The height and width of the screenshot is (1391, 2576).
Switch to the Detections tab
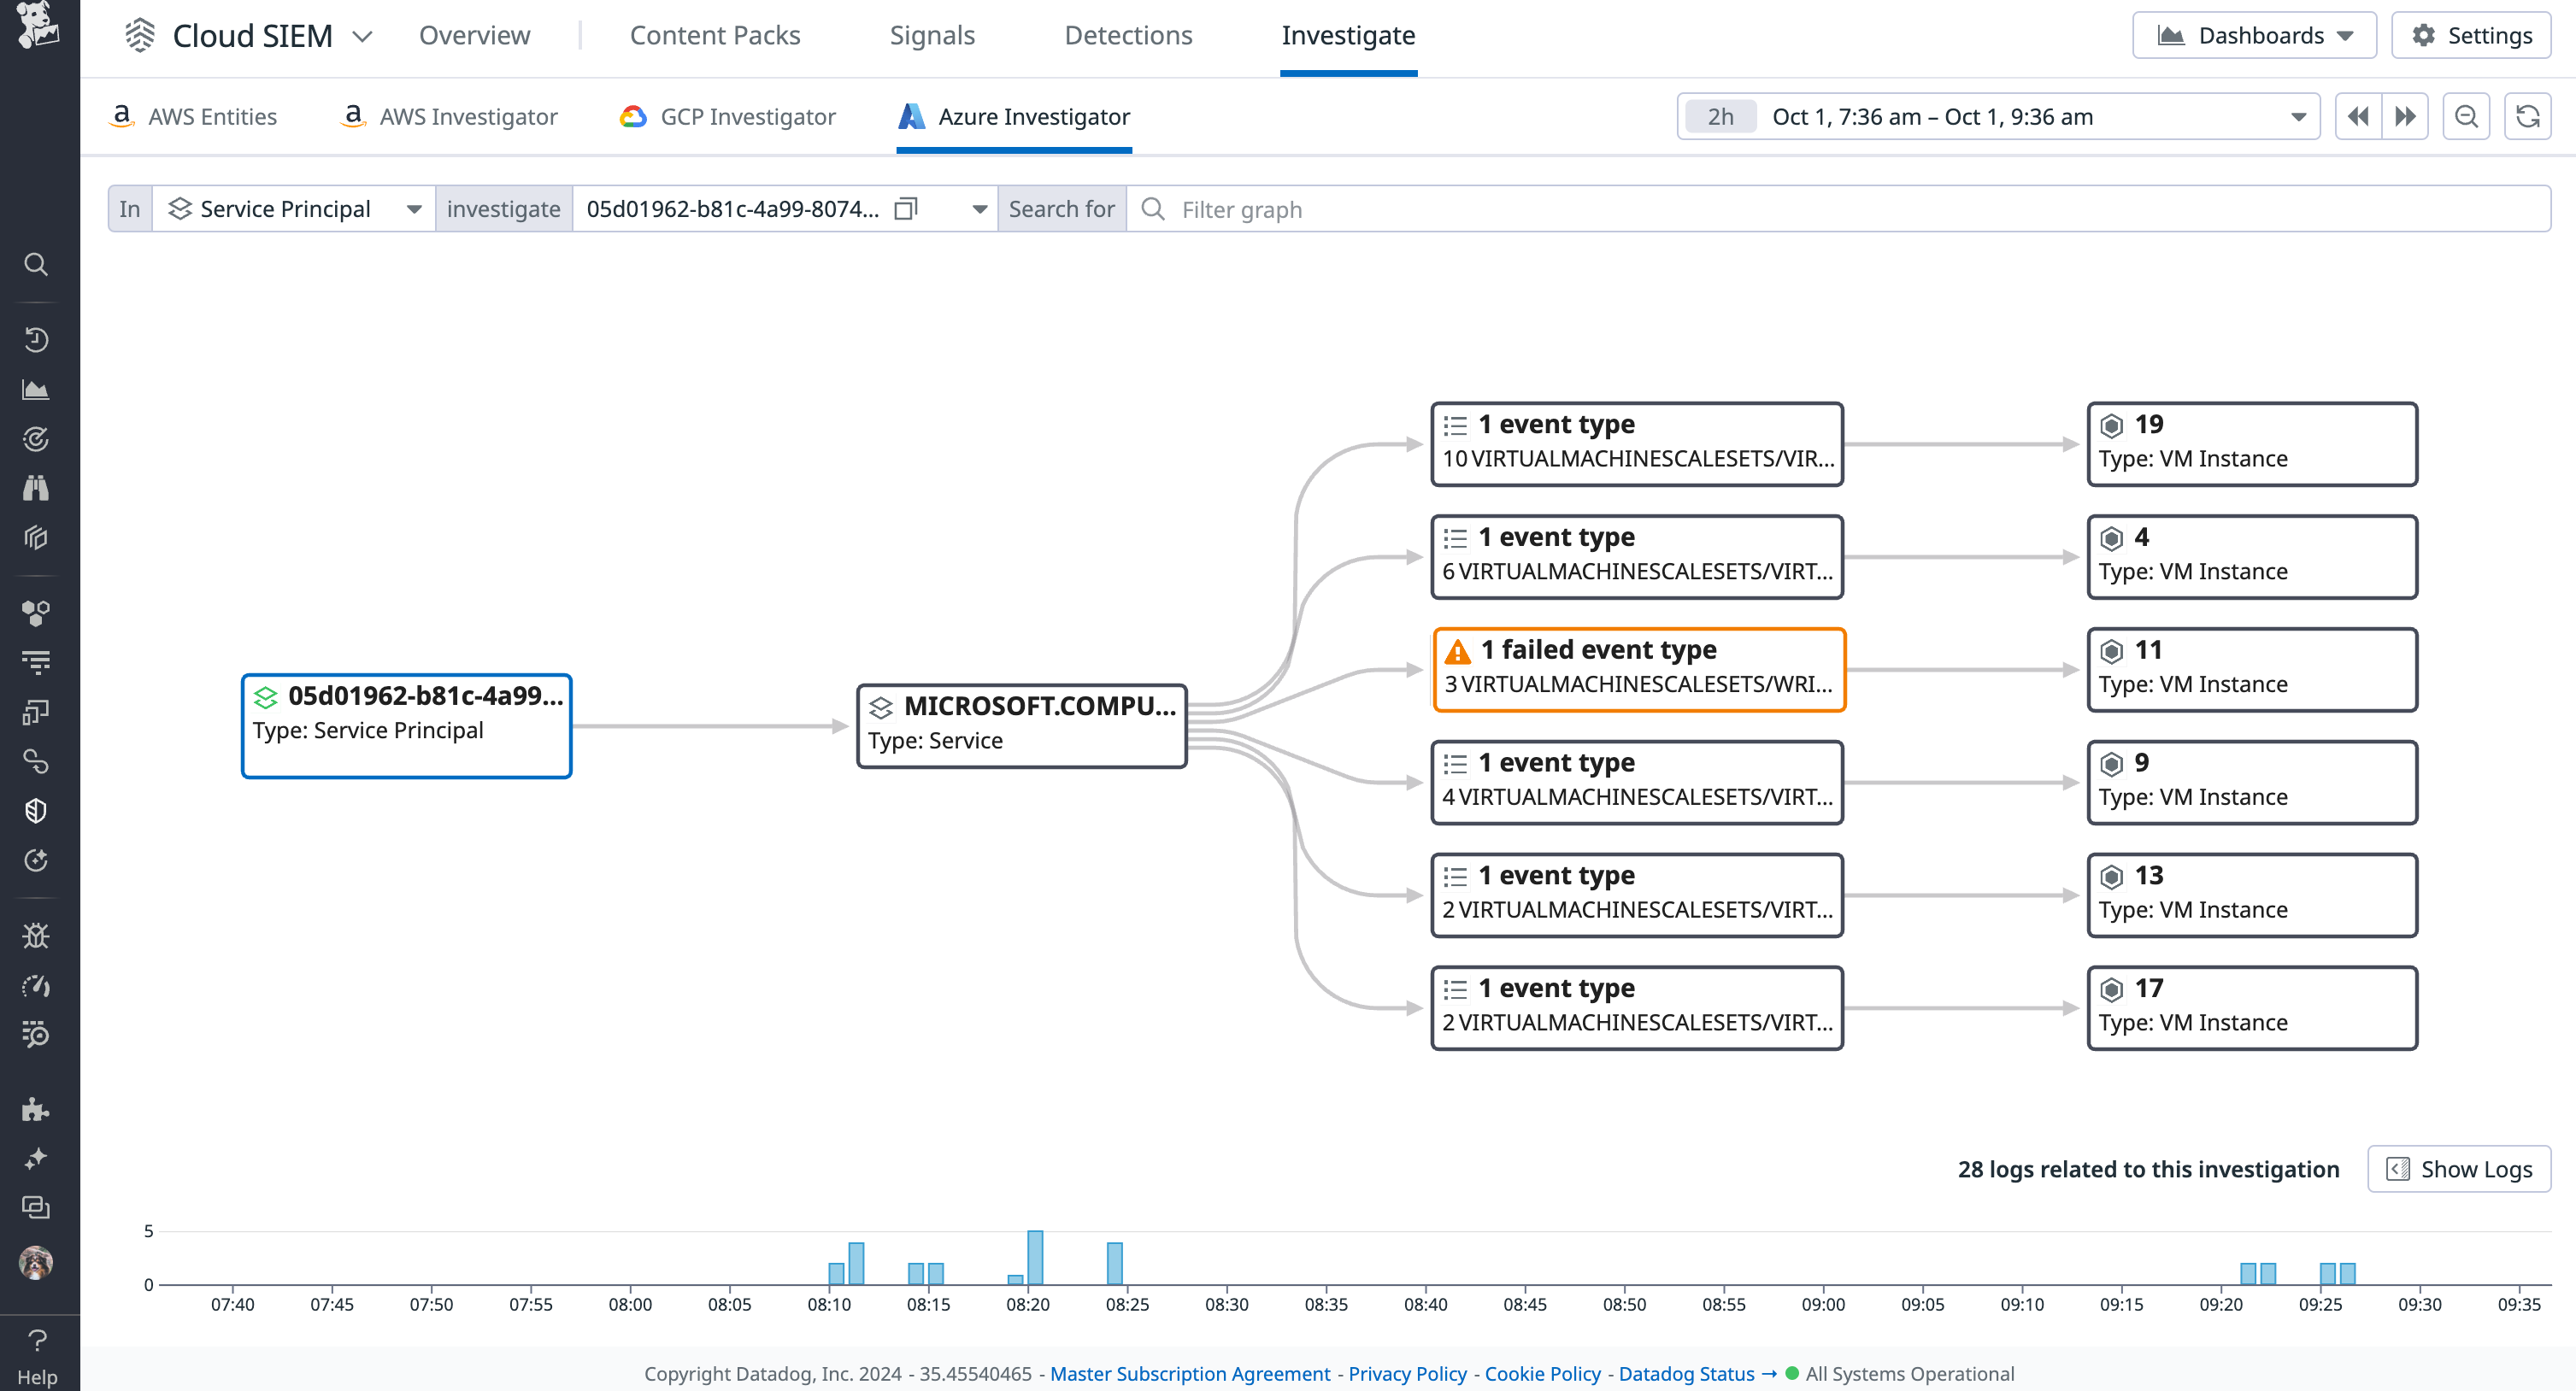click(x=1128, y=35)
